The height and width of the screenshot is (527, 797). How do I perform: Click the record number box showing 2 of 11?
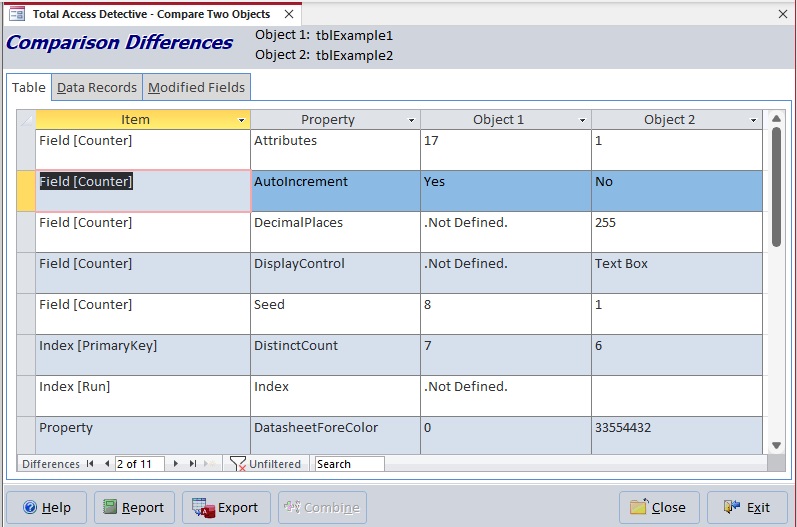[139, 464]
